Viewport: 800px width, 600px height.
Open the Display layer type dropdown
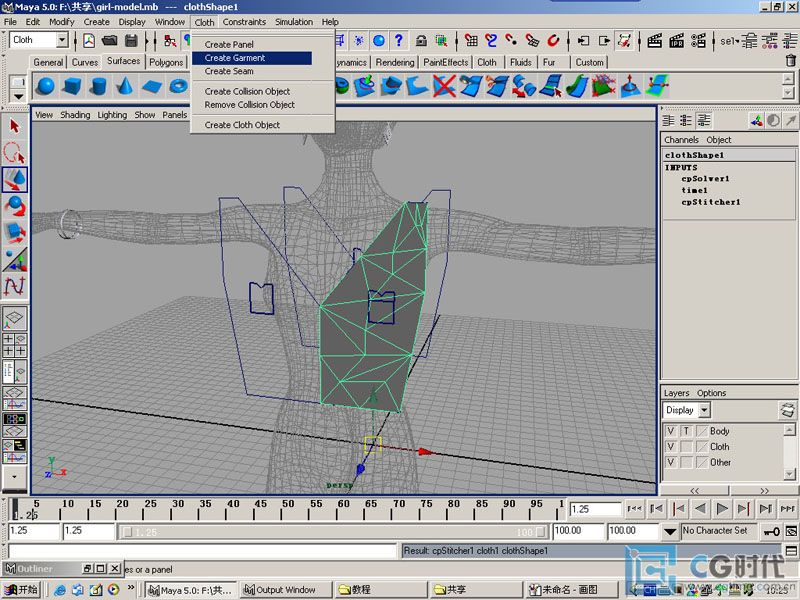705,410
